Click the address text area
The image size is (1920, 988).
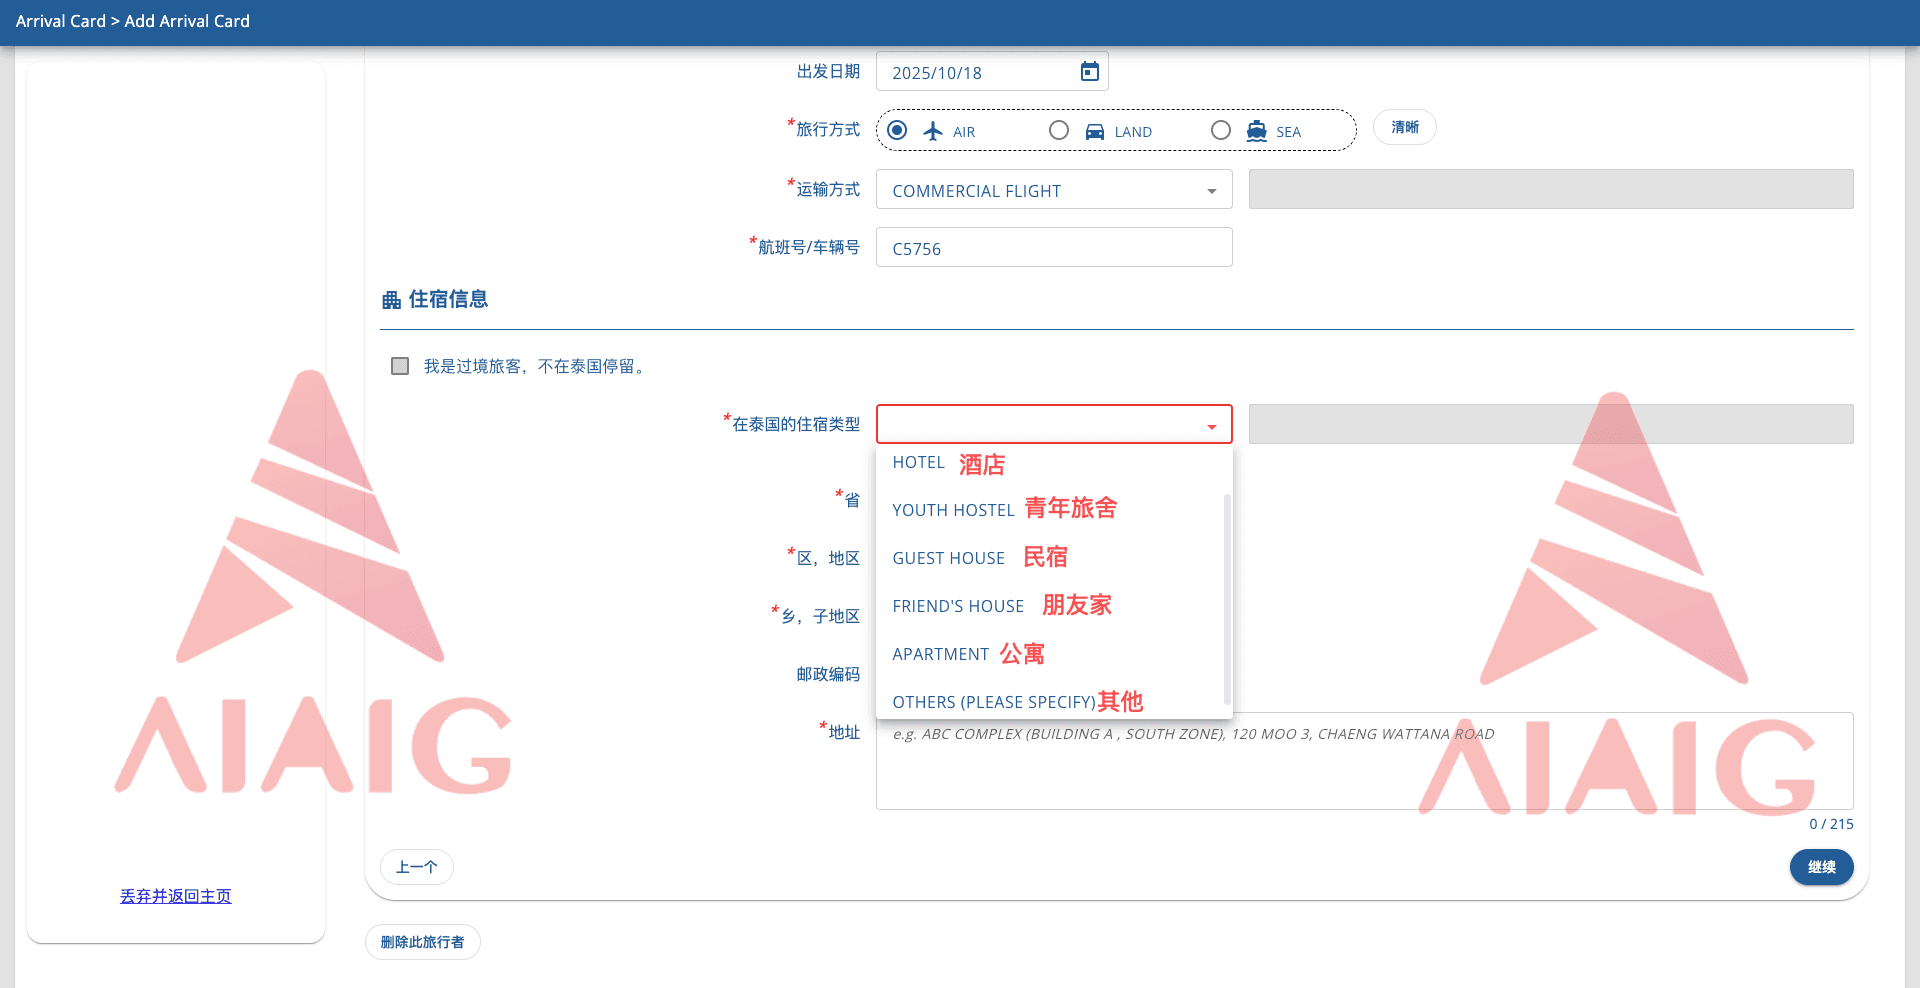(1364, 761)
